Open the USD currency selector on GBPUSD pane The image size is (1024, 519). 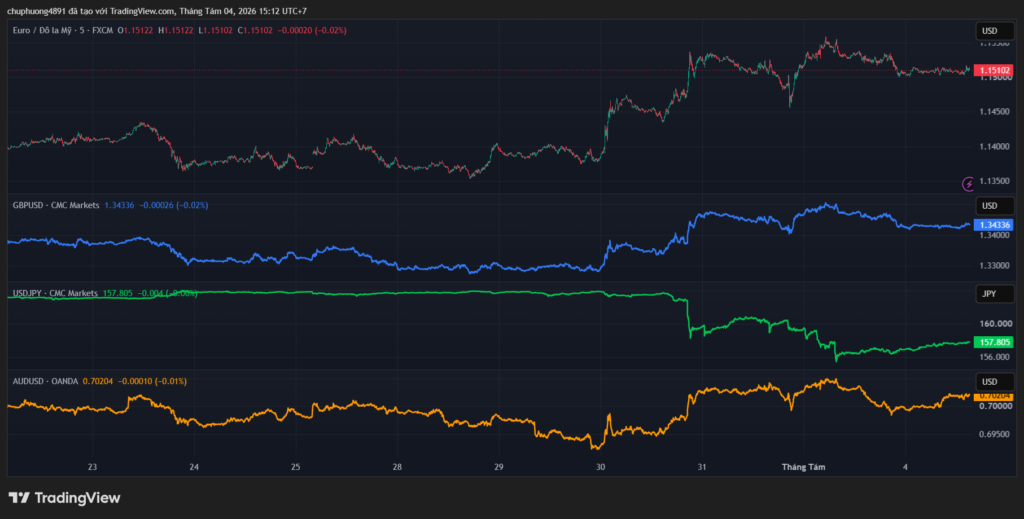(x=995, y=206)
